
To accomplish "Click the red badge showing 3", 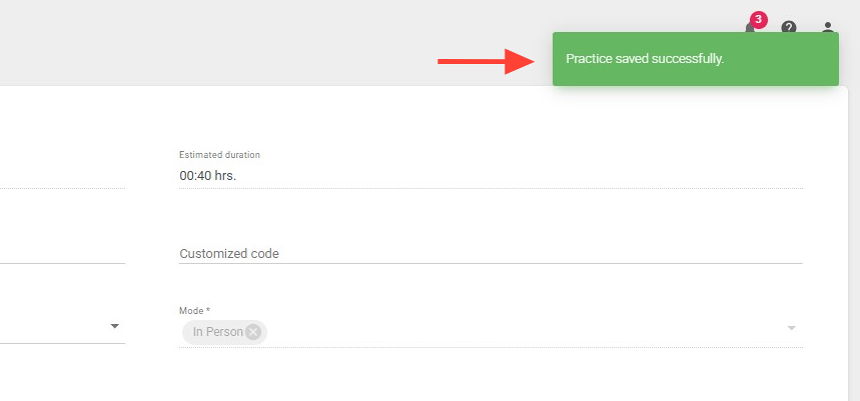I will [758, 19].
